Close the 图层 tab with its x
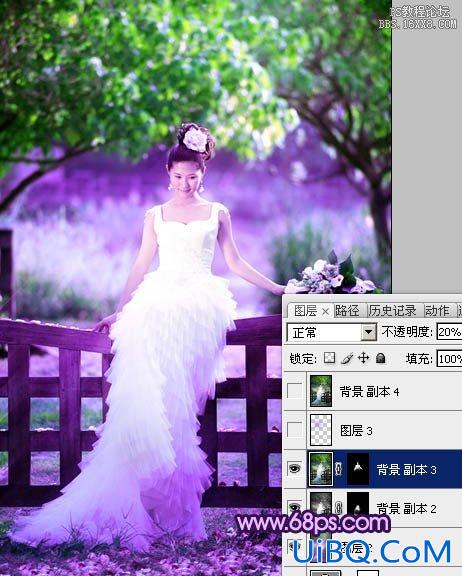 tap(325, 312)
